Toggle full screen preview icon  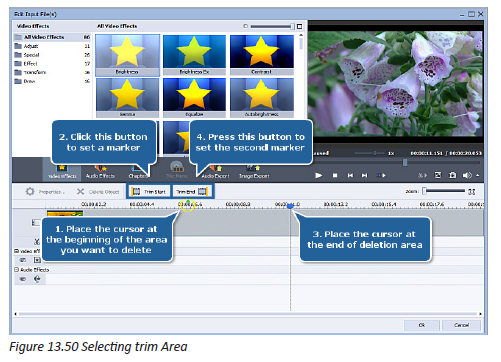point(438,175)
